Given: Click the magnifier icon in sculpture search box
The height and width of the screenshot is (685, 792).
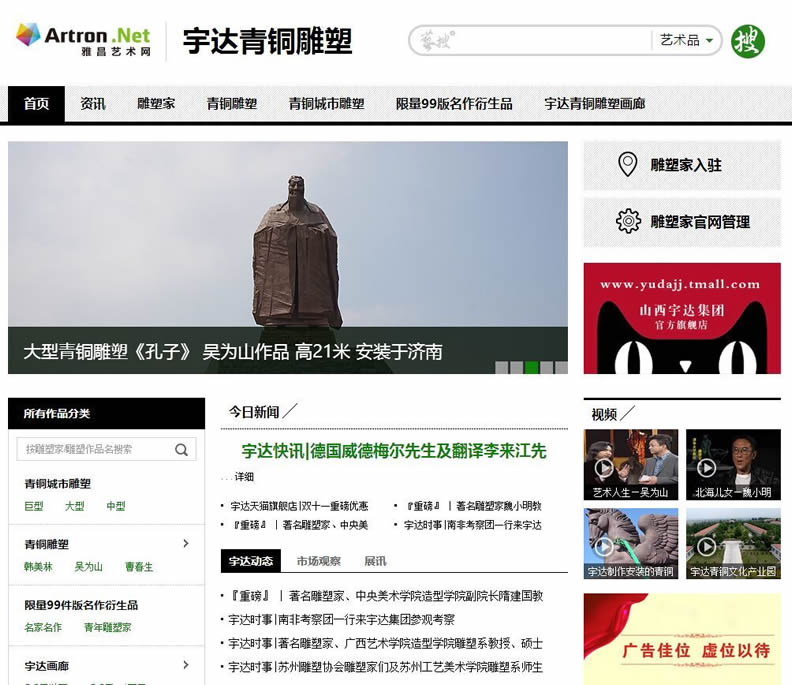Looking at the screenshot, I should click(x=181, y=450).
